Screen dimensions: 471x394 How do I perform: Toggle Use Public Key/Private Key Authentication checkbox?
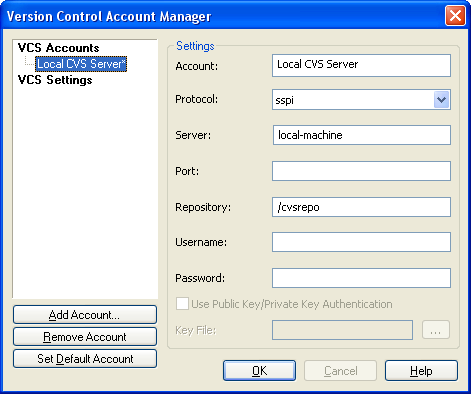click(x=182, y=304)
